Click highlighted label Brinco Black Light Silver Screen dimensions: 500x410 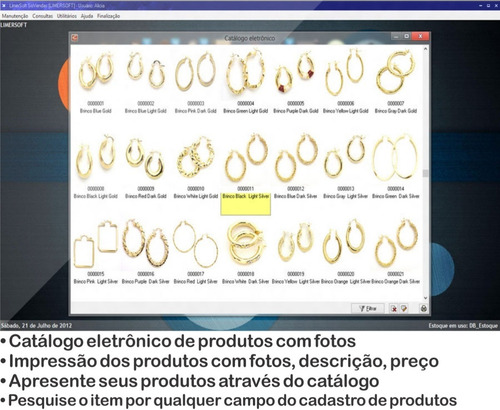tap(246, 196)
